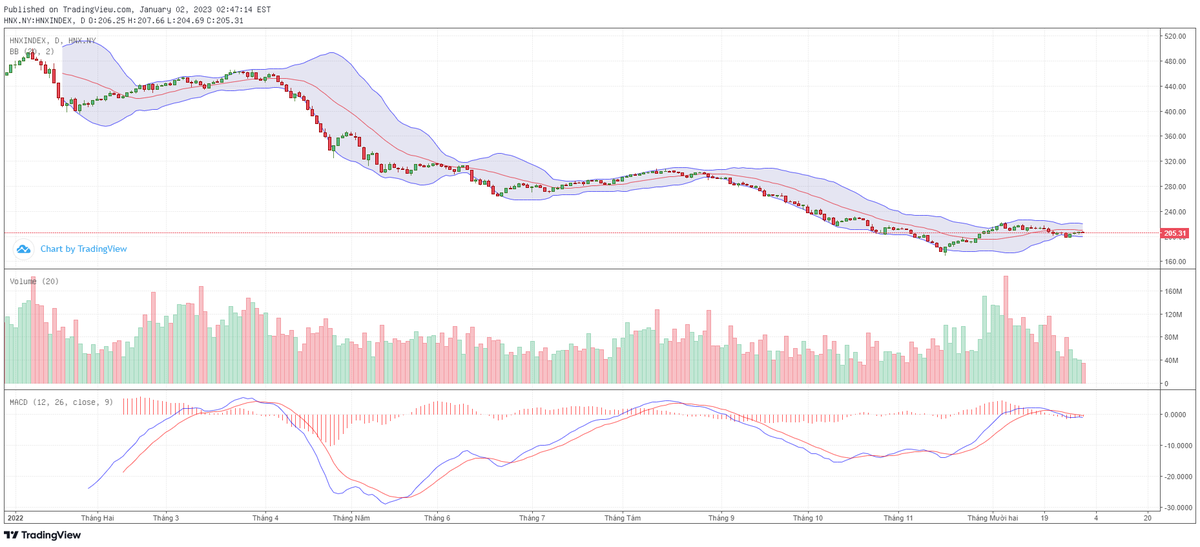
Task: Click the Tháng Hai label on time axis
Action: (98, 518)
